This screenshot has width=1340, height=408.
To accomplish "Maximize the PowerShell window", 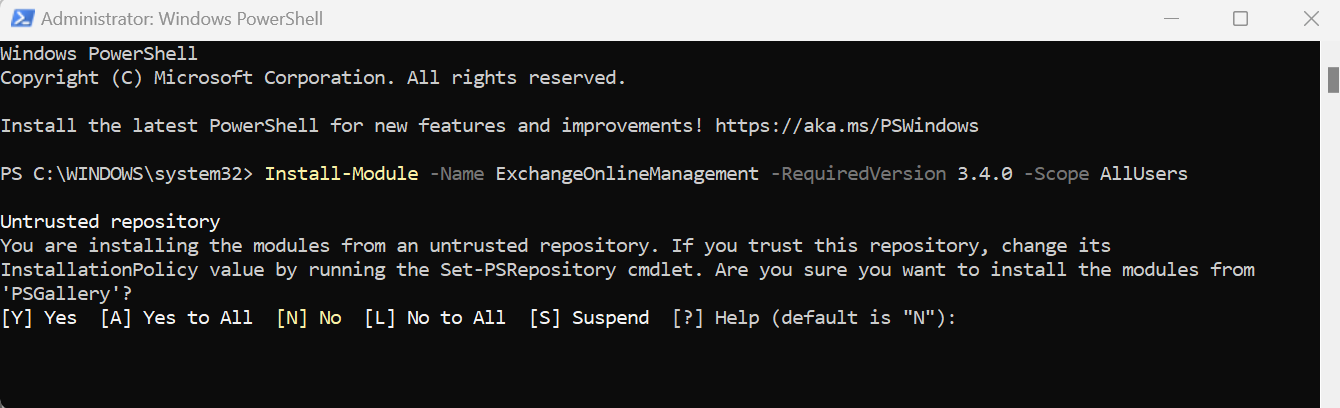I will pos(1240,19).
